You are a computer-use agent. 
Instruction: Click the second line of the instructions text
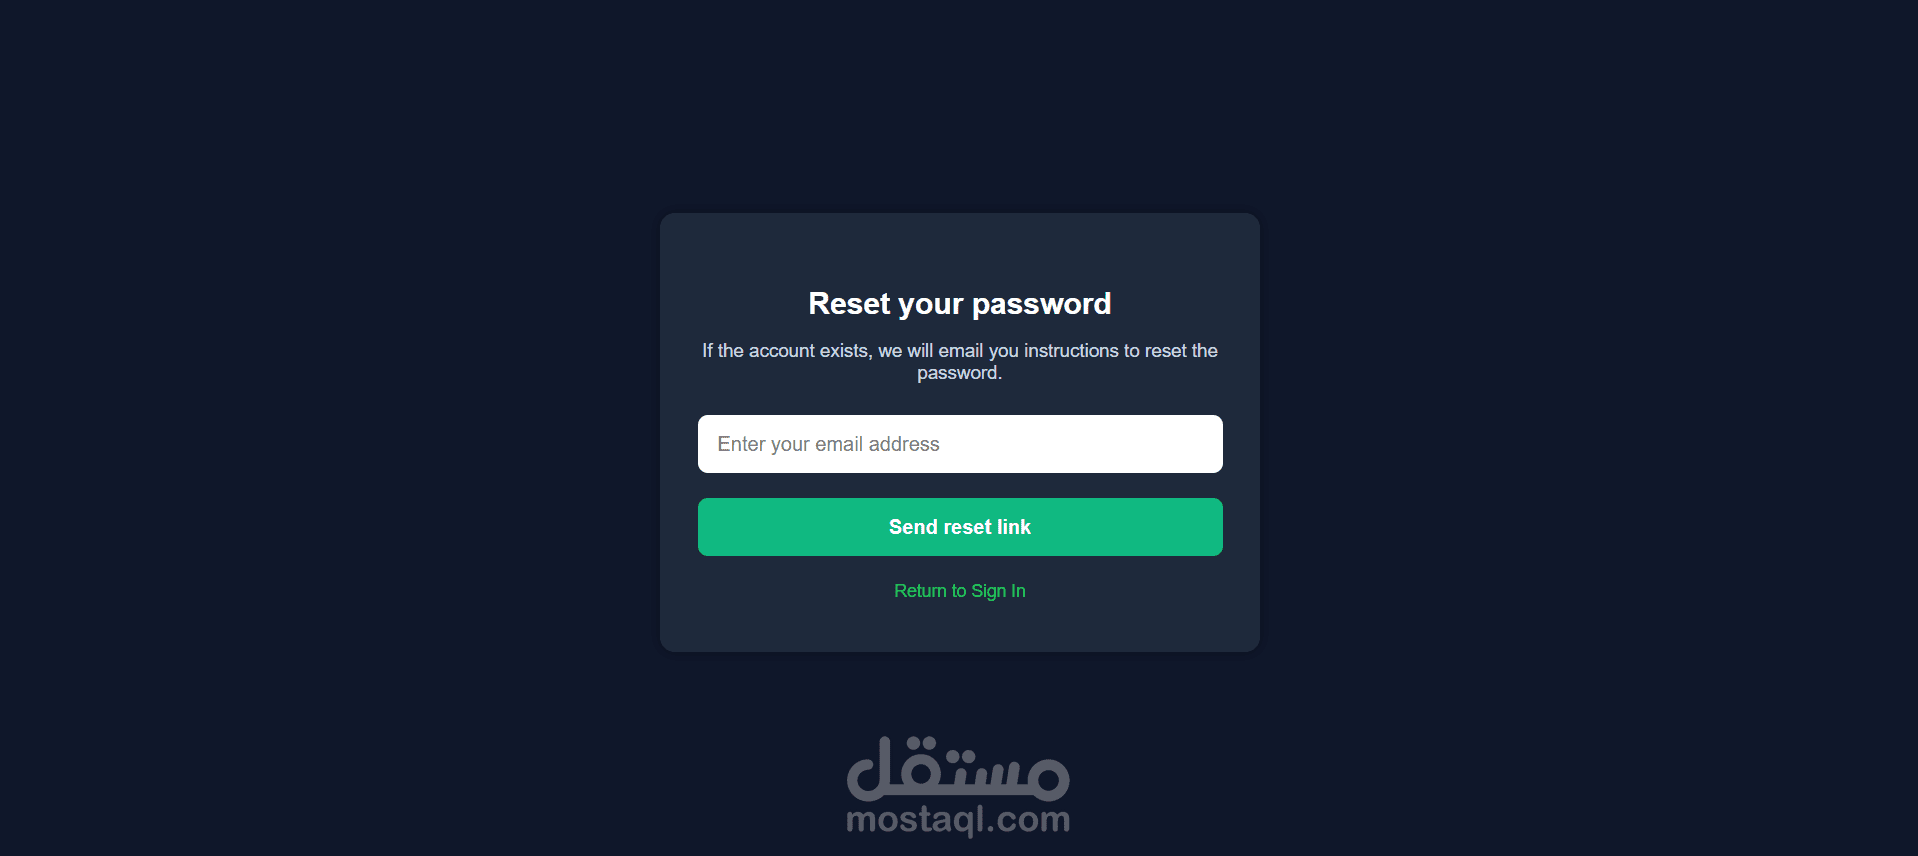960,373
